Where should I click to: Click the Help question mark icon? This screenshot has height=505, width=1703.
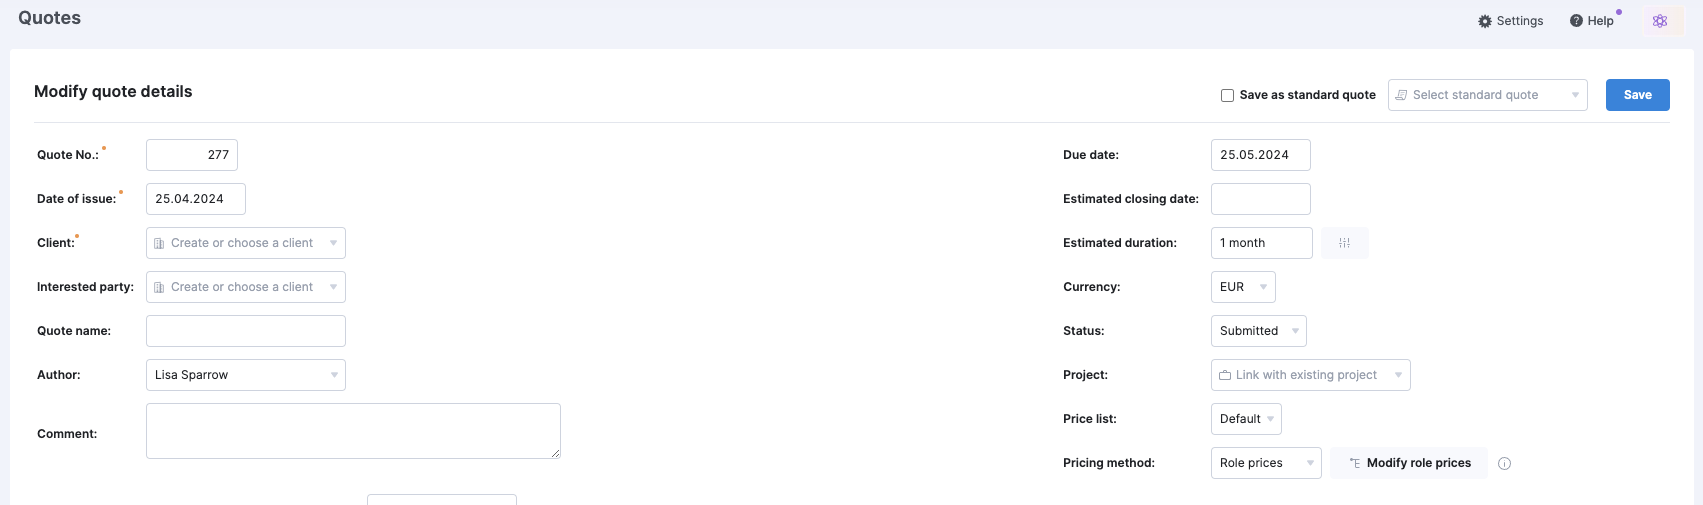[x=1576, y=21]
